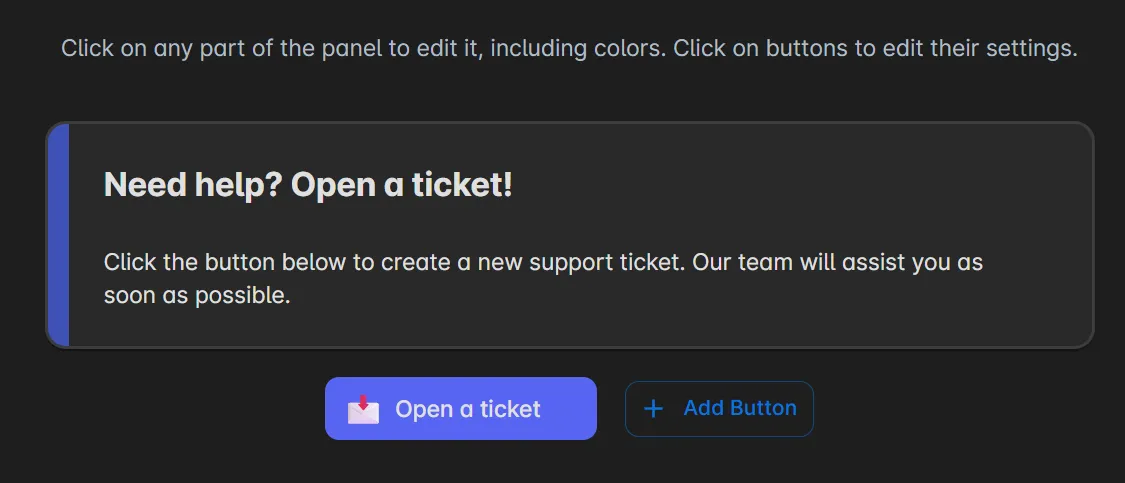Click the plus icon beside Add Button

pos(653,409)
